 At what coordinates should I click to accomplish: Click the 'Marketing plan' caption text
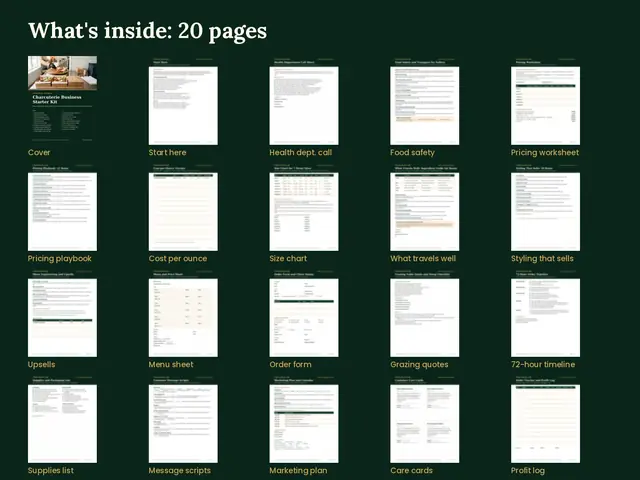(298, 471)
